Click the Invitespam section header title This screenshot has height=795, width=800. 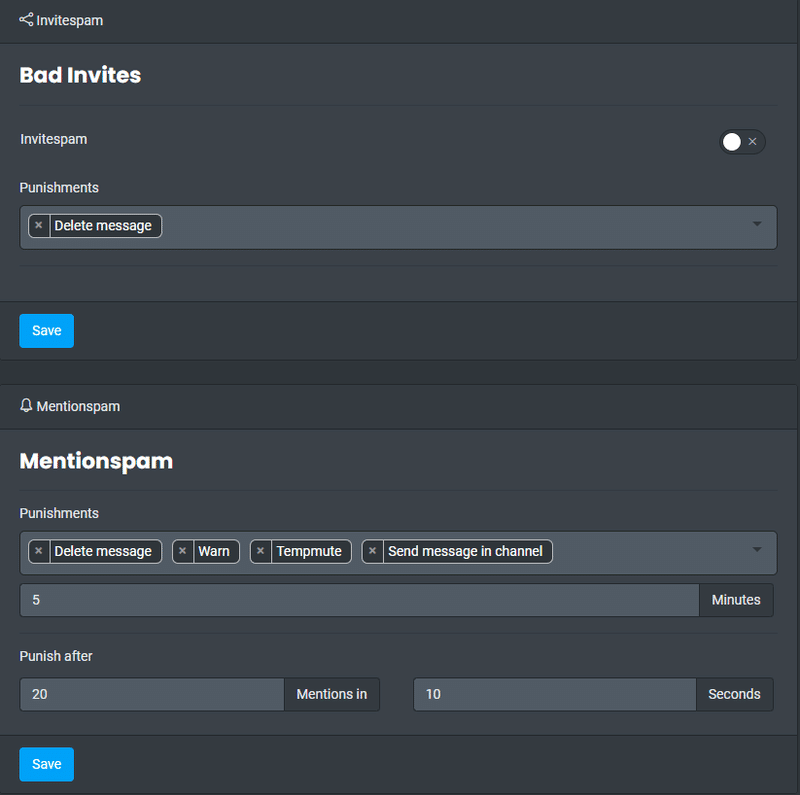[x=69, y=20]
